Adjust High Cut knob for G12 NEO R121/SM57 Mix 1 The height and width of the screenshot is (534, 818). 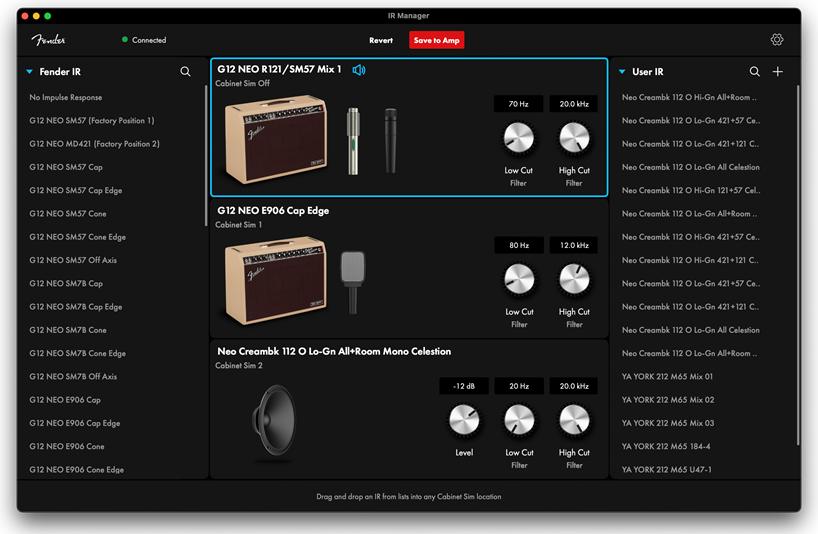574,138
